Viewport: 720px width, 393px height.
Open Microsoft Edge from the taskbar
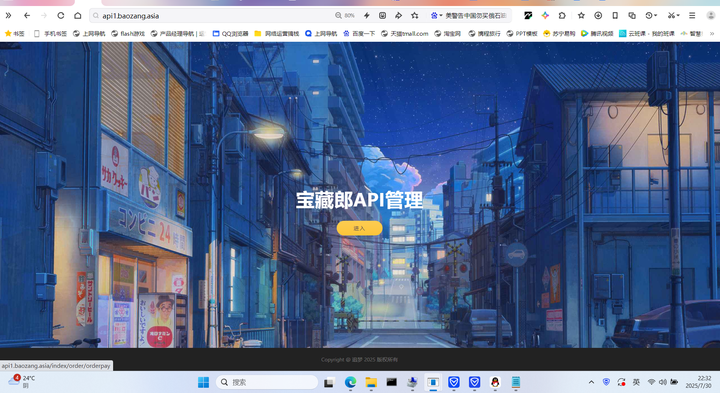point(350,382)
